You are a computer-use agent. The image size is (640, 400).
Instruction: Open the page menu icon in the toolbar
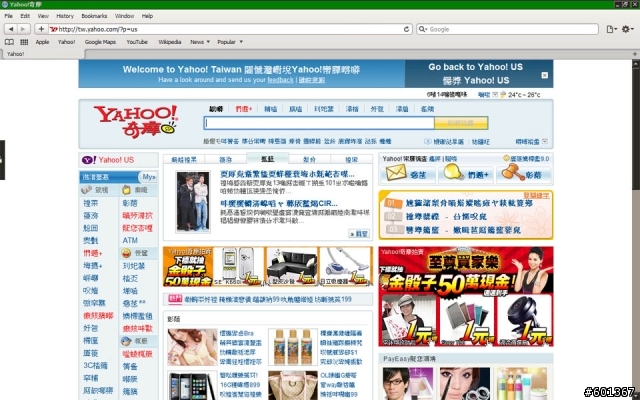click(611, 29)
